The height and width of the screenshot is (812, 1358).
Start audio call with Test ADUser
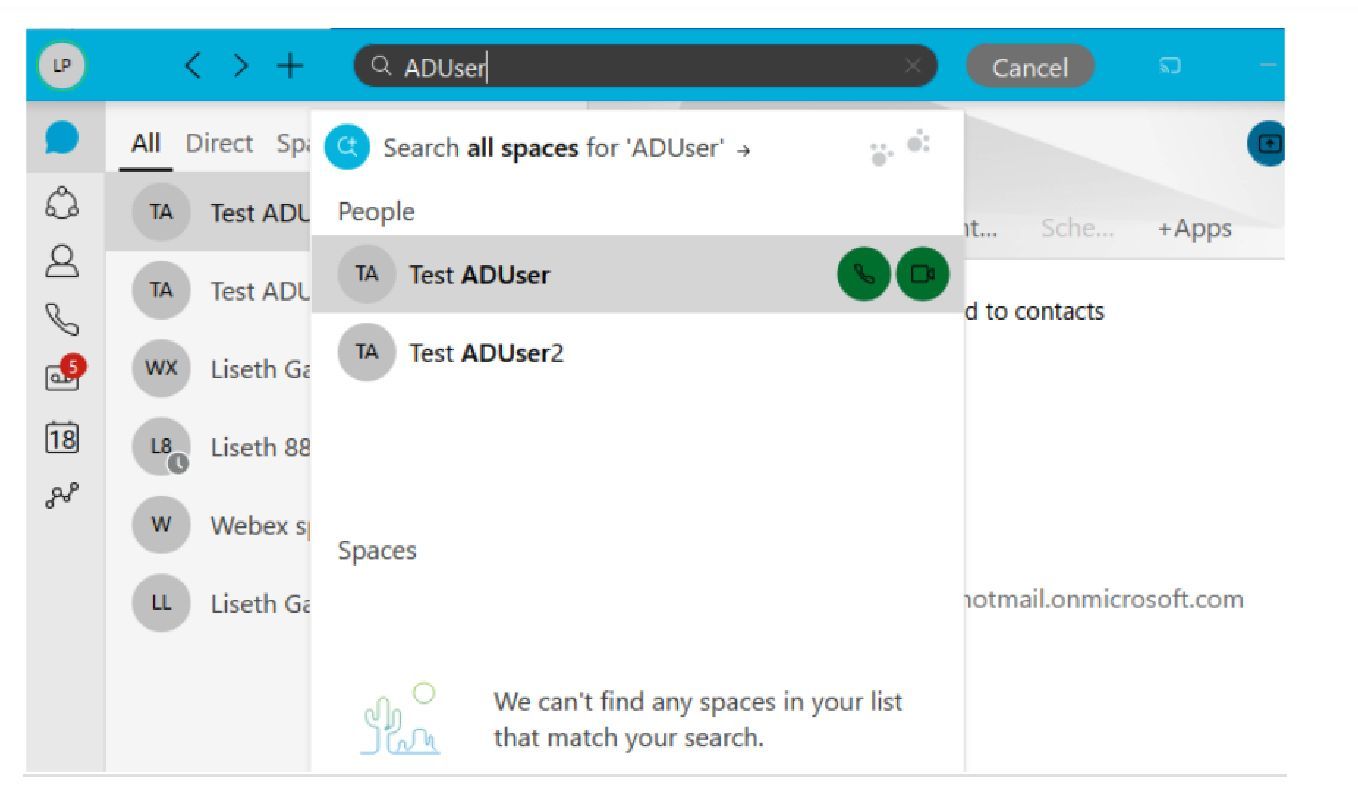click(x=863, y=275)
